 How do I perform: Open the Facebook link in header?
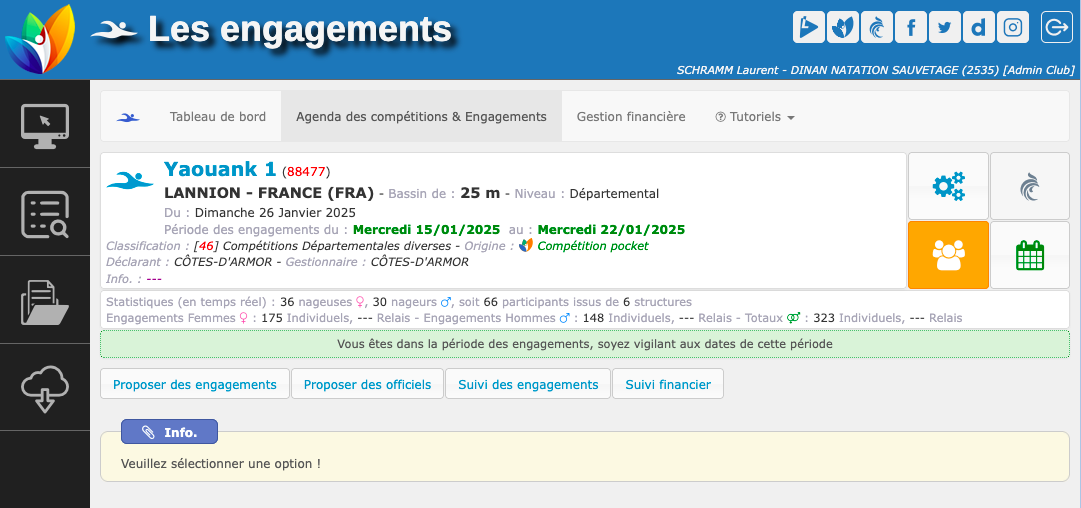pyautogui.click(x=910, y=27)
